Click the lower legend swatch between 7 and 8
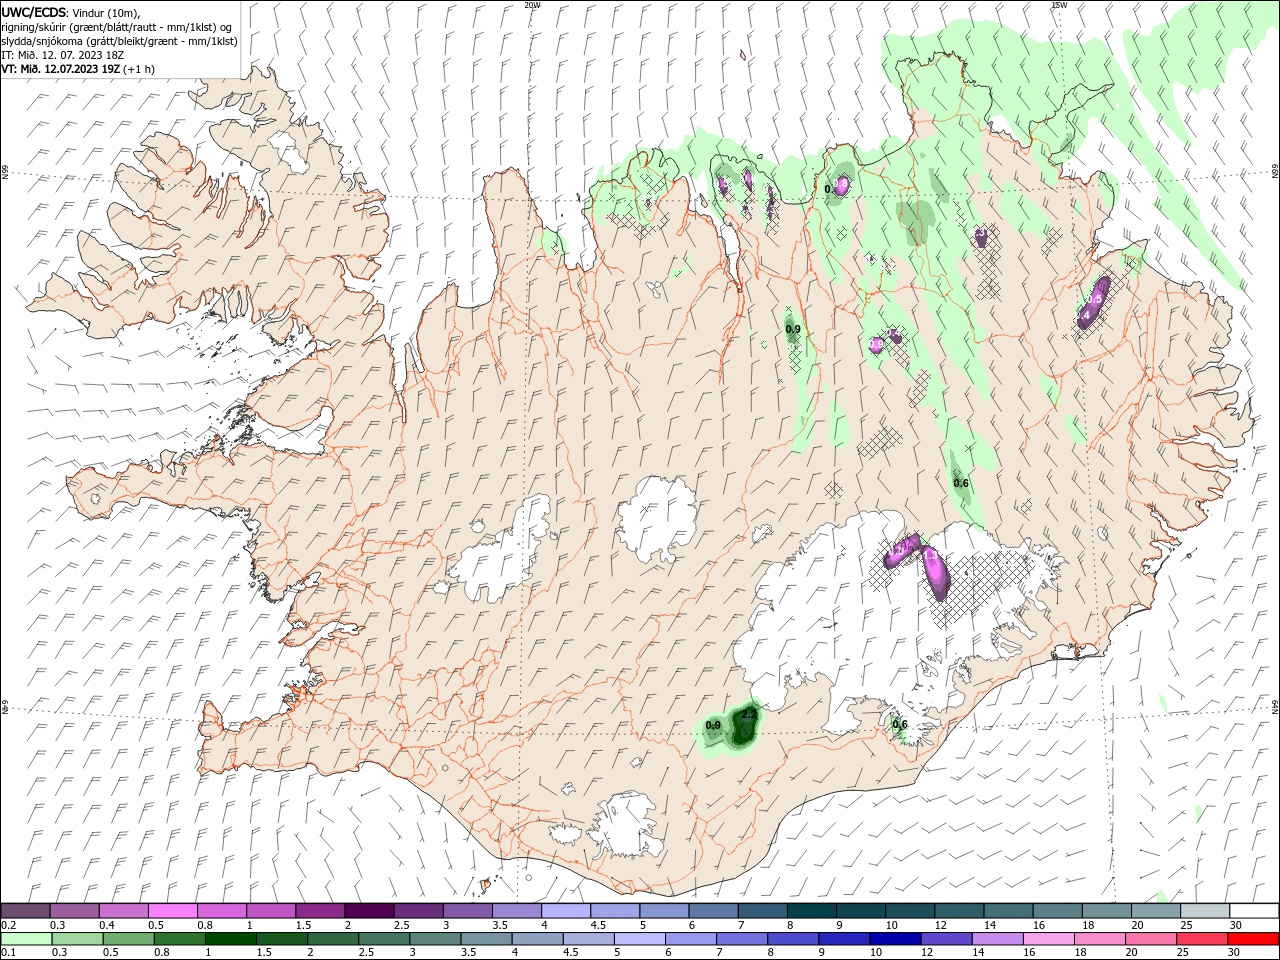Viewport: 1280px width, 960px height. [x=742, y=939]
